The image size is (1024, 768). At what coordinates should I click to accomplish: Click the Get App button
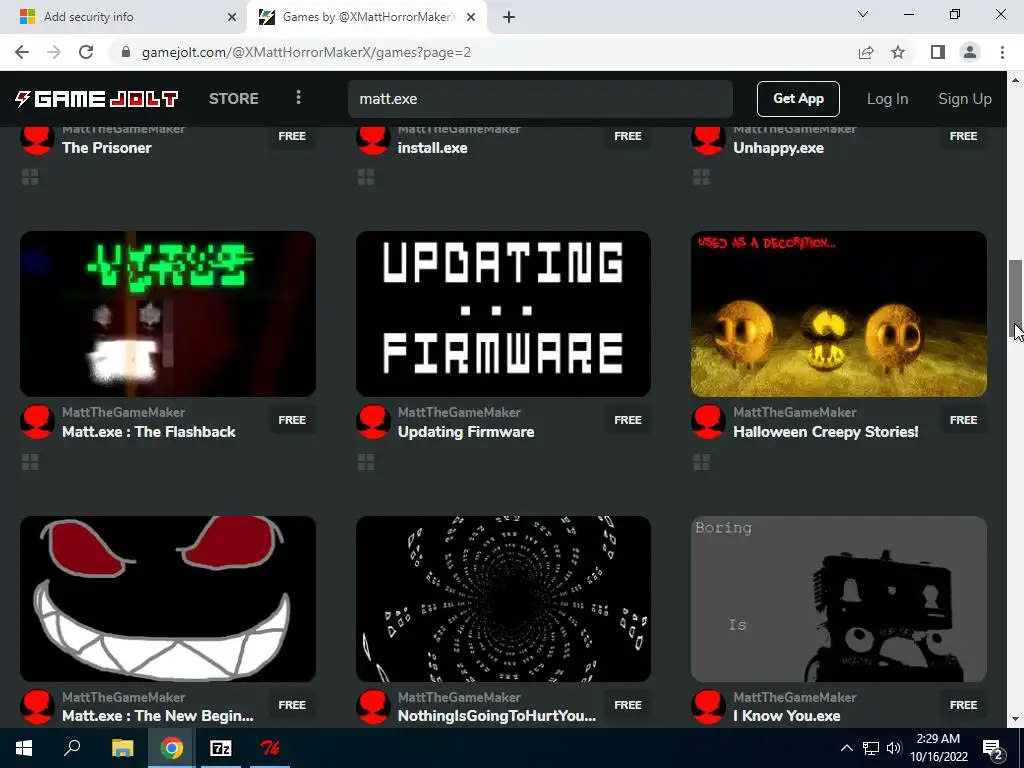click(798, 99)
